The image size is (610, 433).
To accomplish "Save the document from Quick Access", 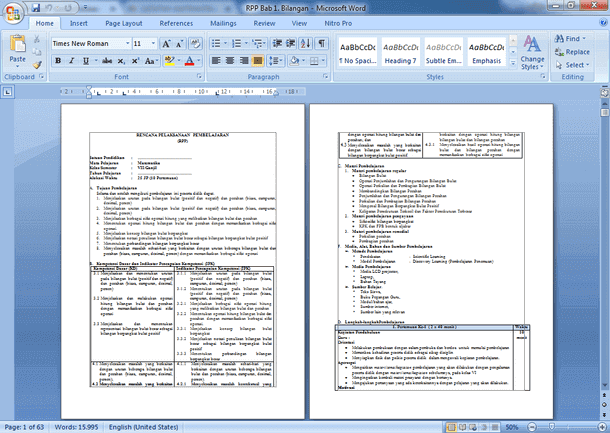I will point(36,8).
